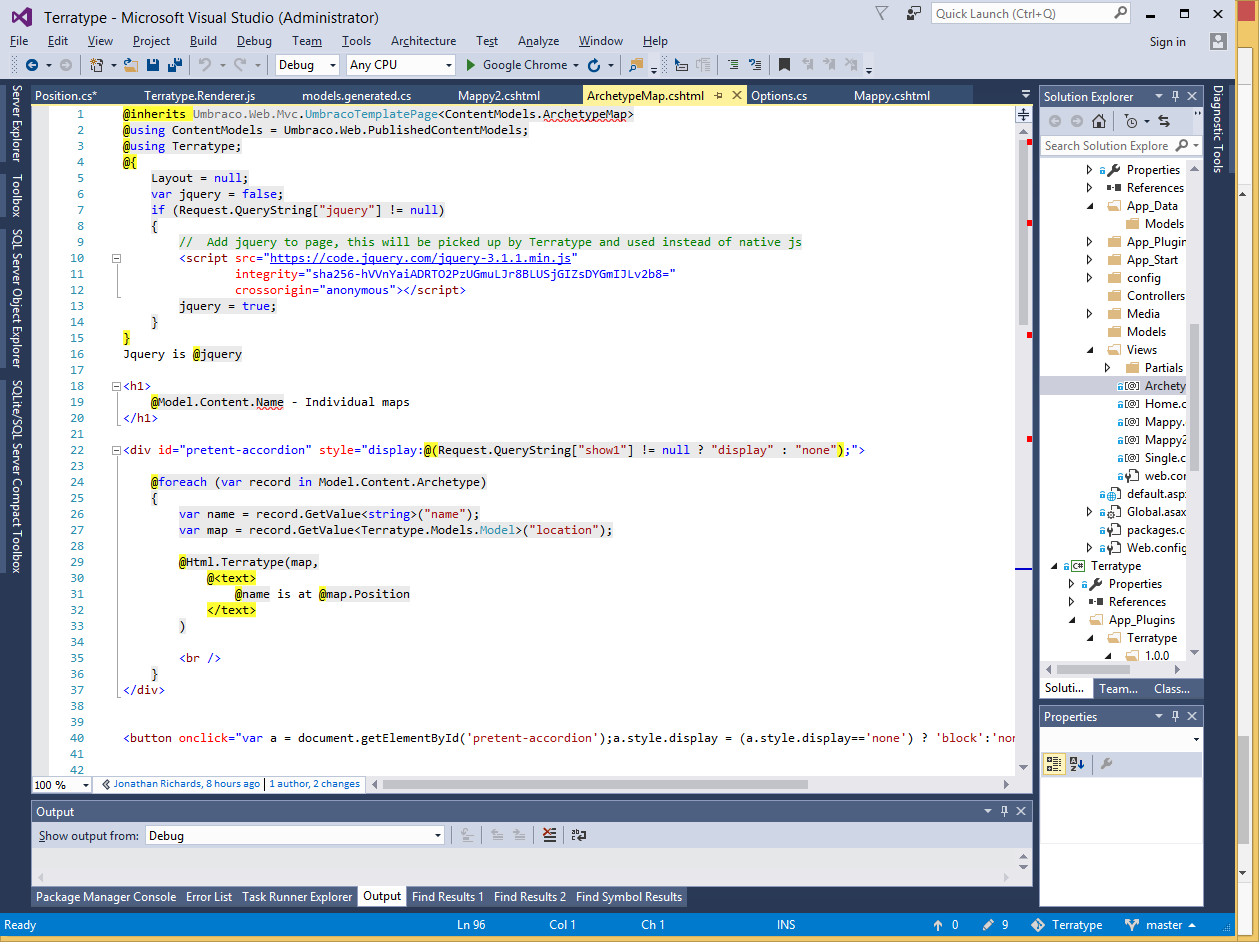1259x942 pixels.
Task: Toggle auto-hide pin on Properties panel
Action: tap(1176, 716)
